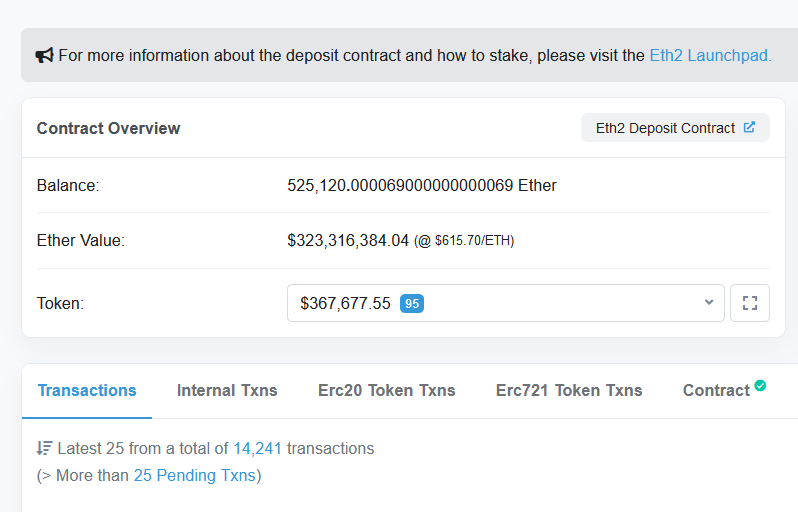Select the Erc20 Token Txns tab
This screenshot has width=798, height=512.
pos(386,390)
